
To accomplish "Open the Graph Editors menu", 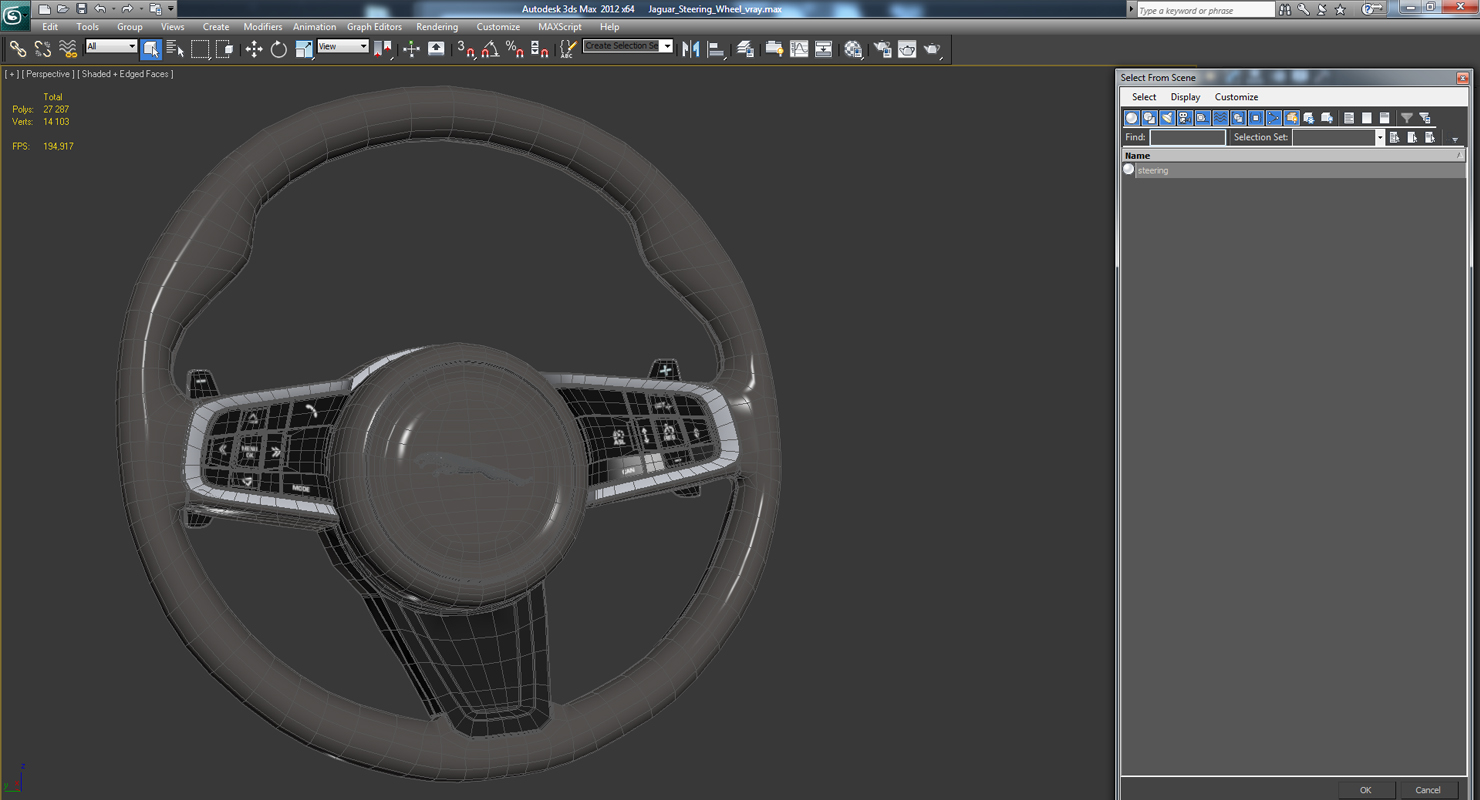I will click(374, 27).
